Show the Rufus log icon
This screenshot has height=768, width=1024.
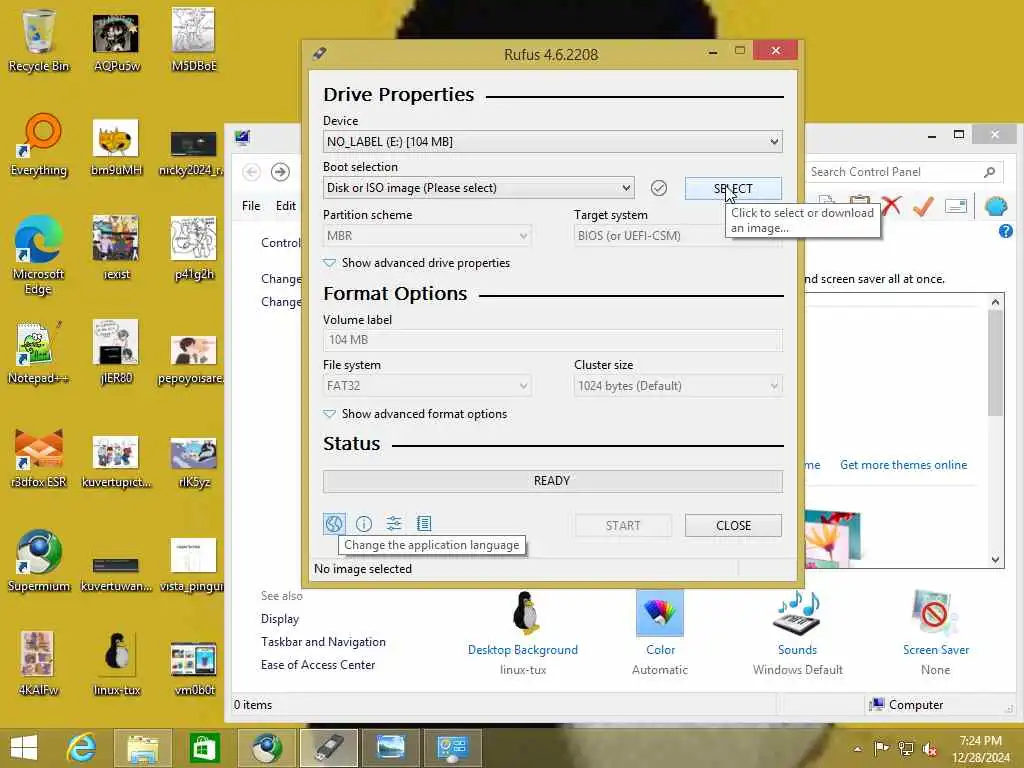pyautogui.click(x=424, y=523)
